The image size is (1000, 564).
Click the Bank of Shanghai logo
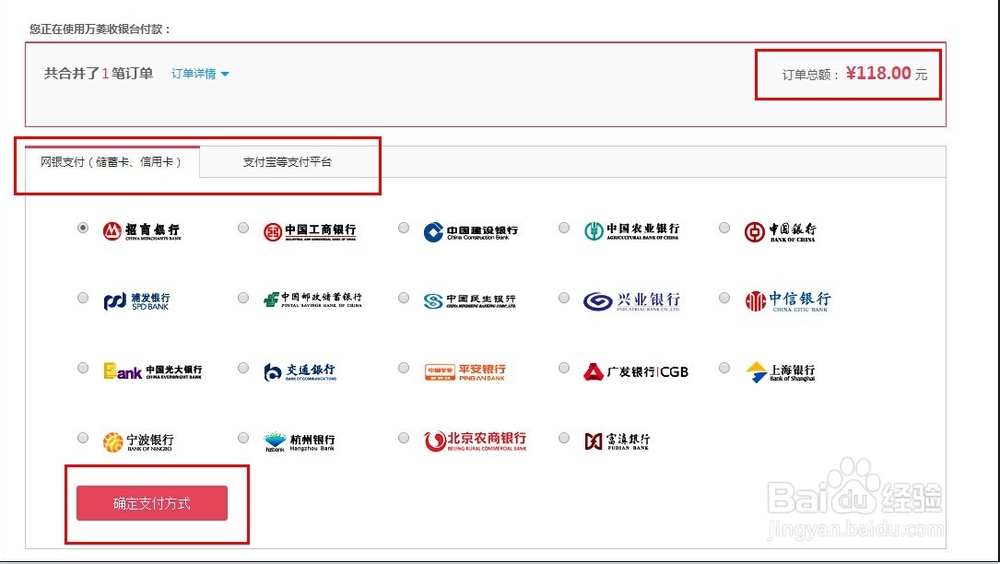pyautogui.click(x=780, y=371)
